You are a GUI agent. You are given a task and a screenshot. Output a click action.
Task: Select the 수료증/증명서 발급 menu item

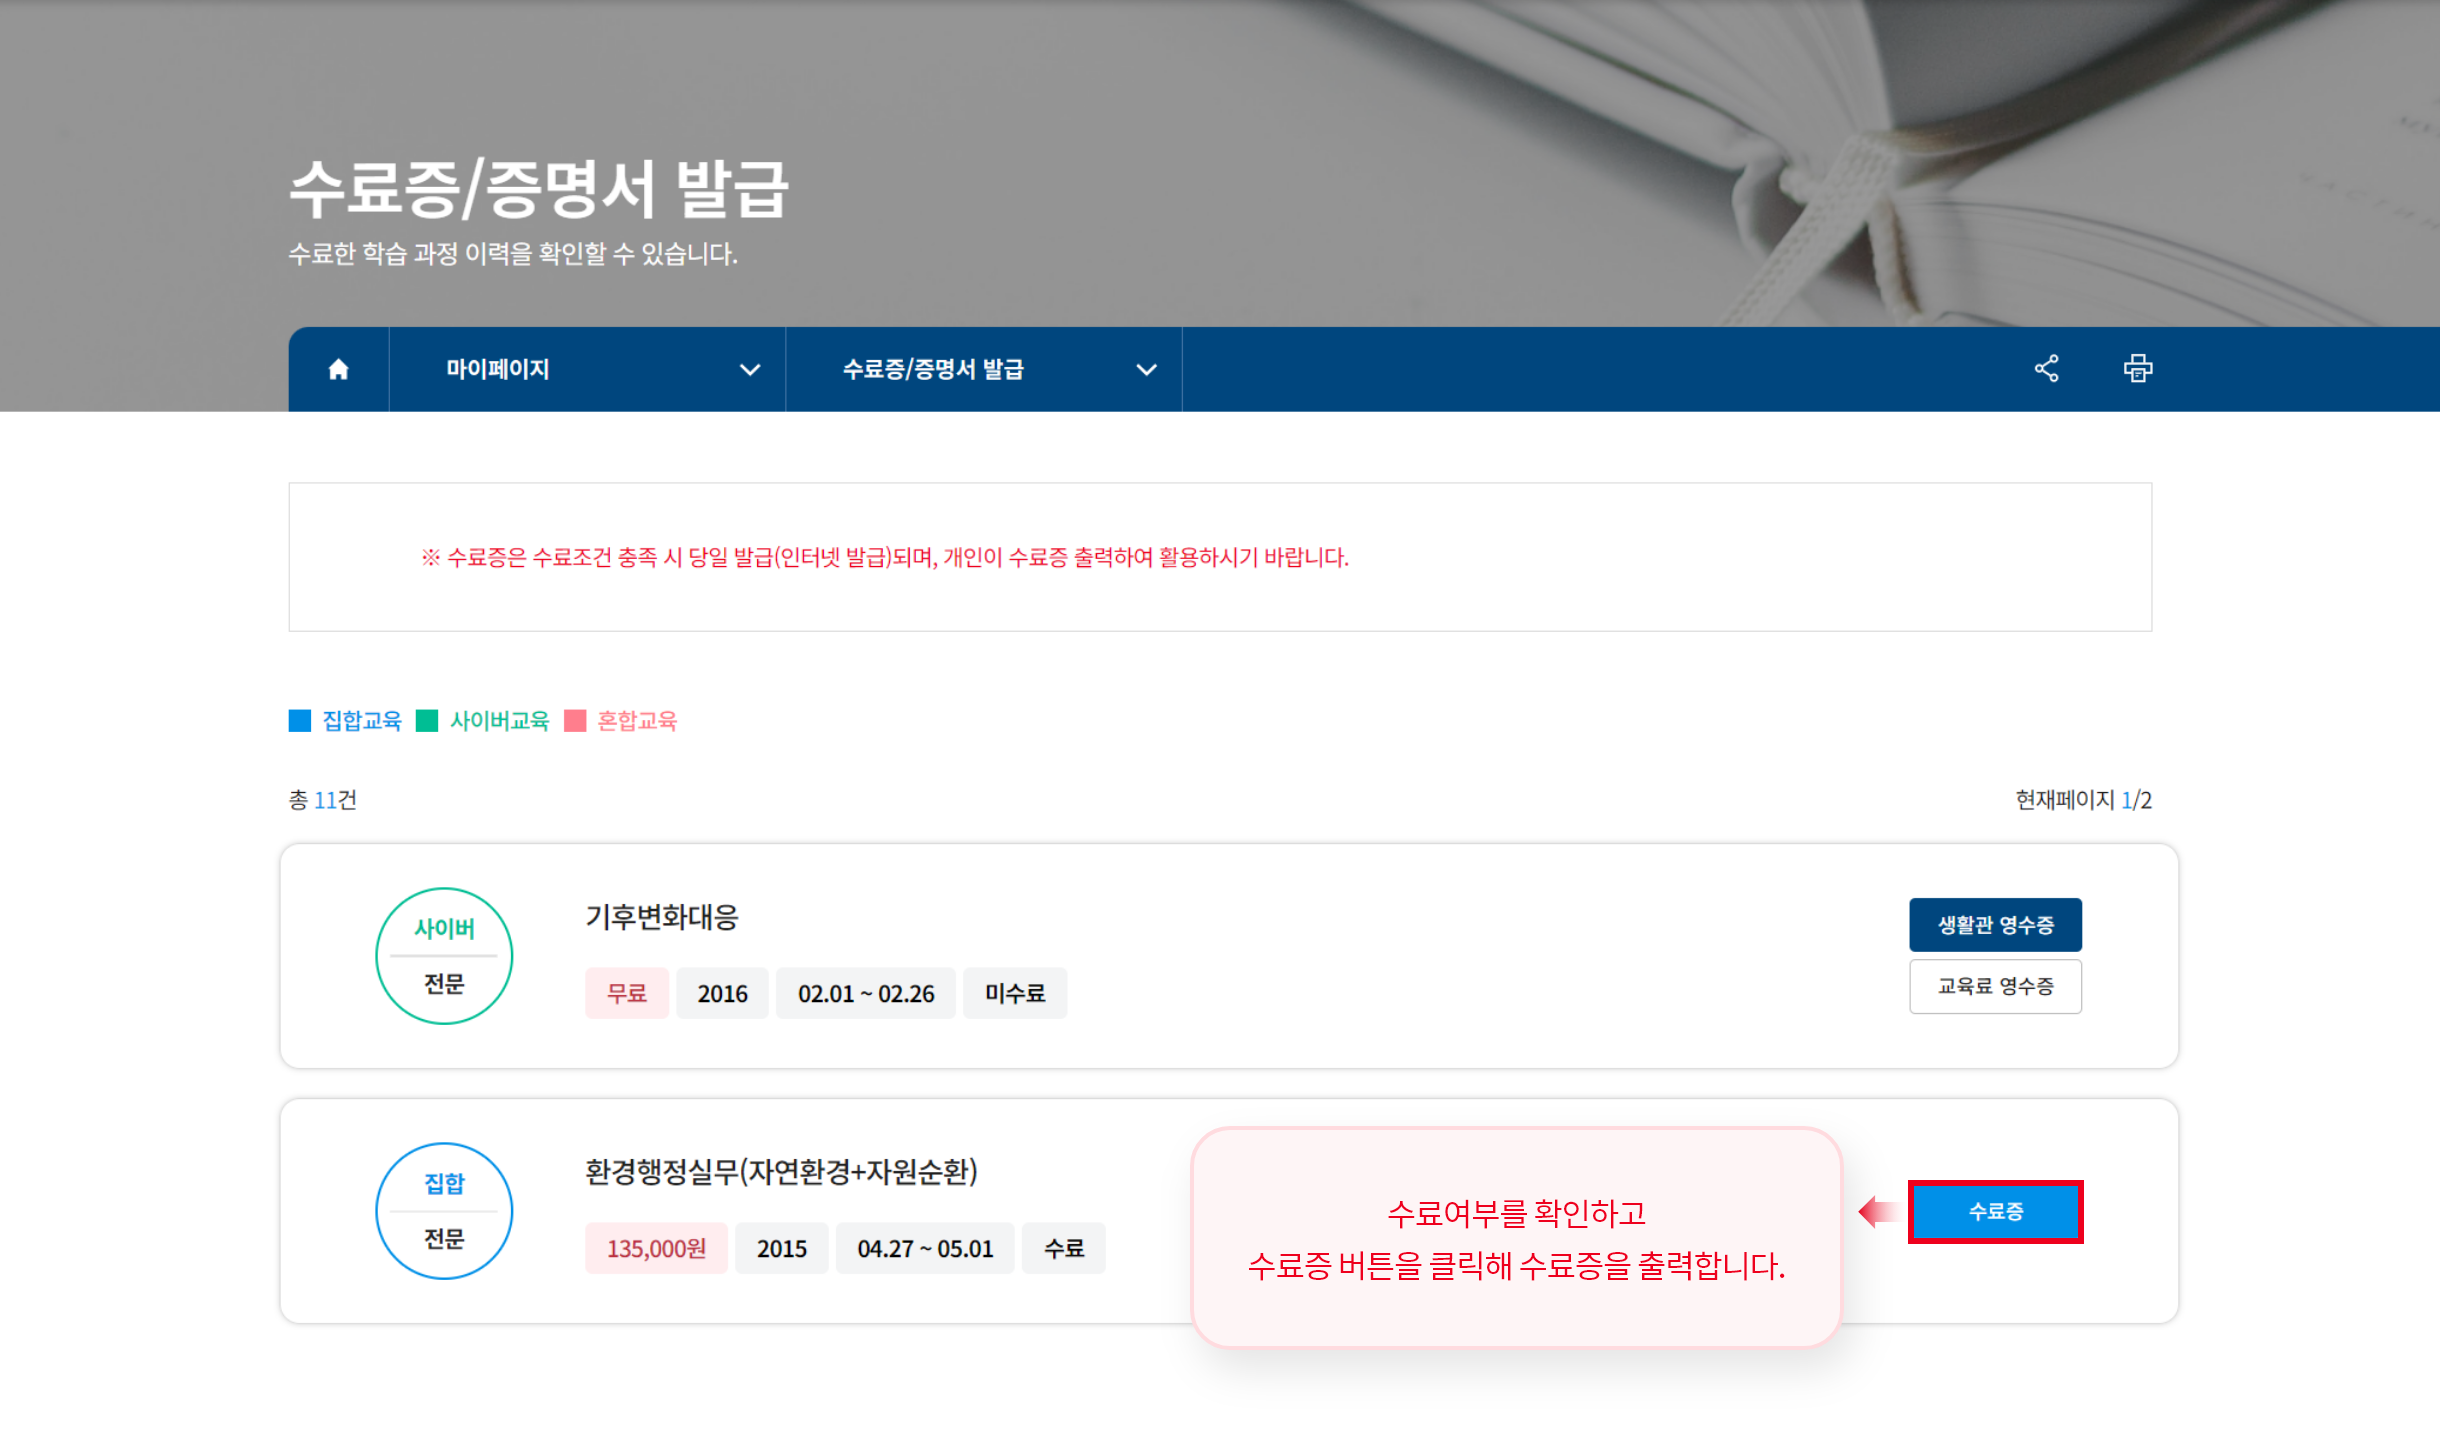point(938,368)
